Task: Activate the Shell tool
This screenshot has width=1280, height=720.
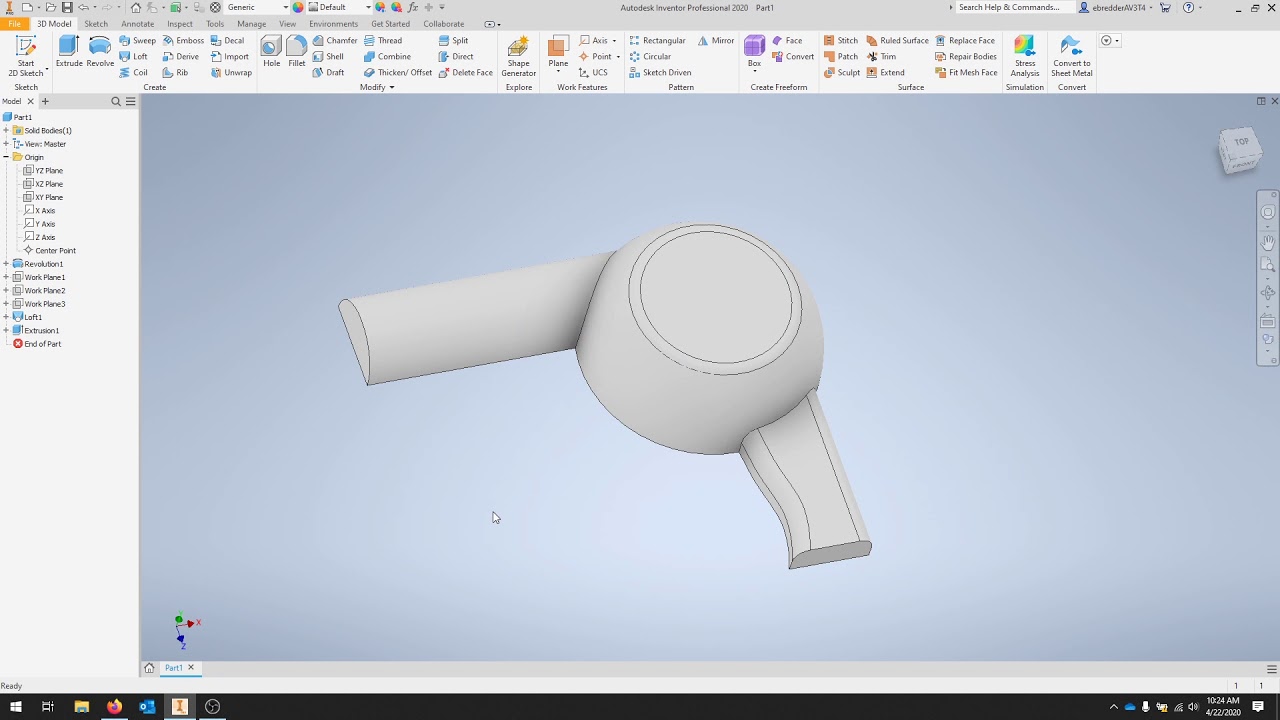Action: (x=328, y=57)
